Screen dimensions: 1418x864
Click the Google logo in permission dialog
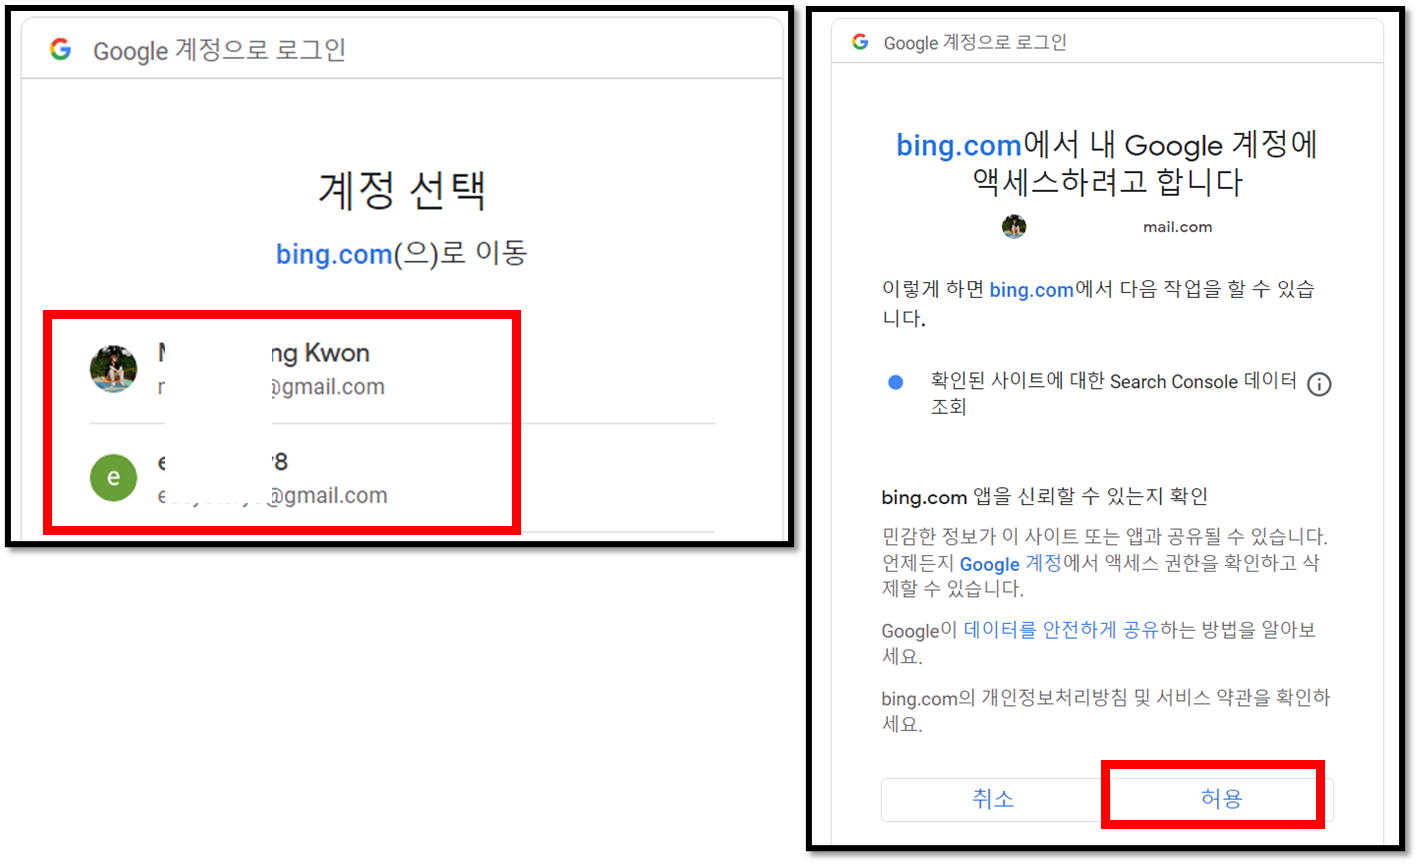860,42
